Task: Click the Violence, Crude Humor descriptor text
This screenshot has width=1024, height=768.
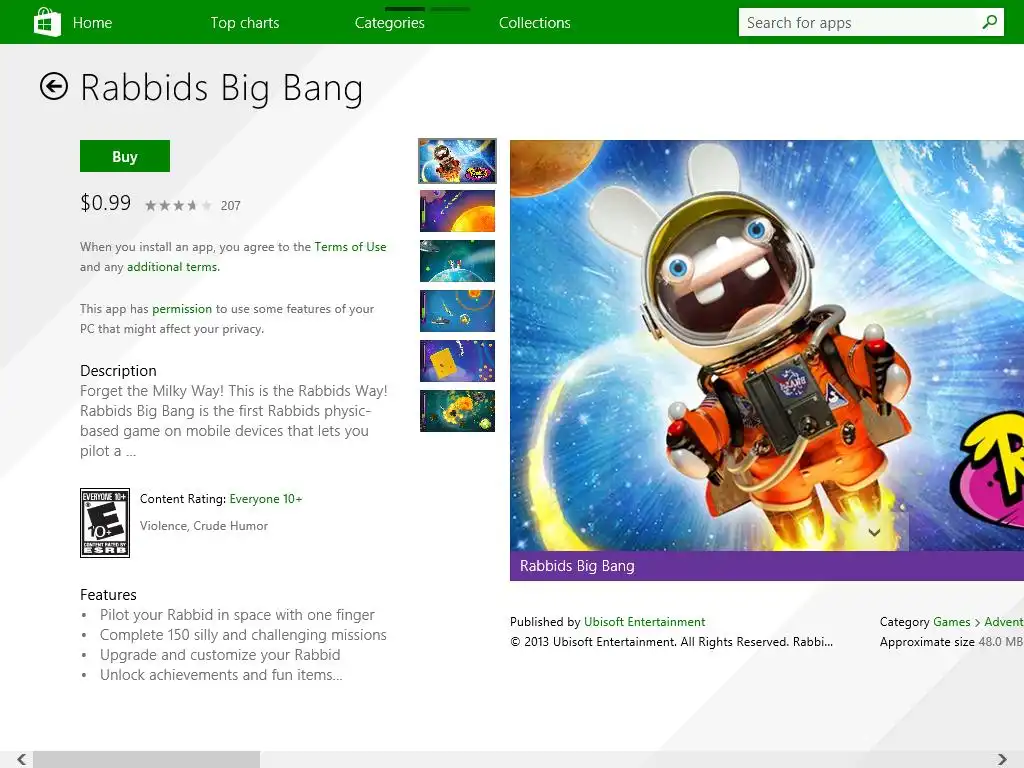Action: point(204,526)
